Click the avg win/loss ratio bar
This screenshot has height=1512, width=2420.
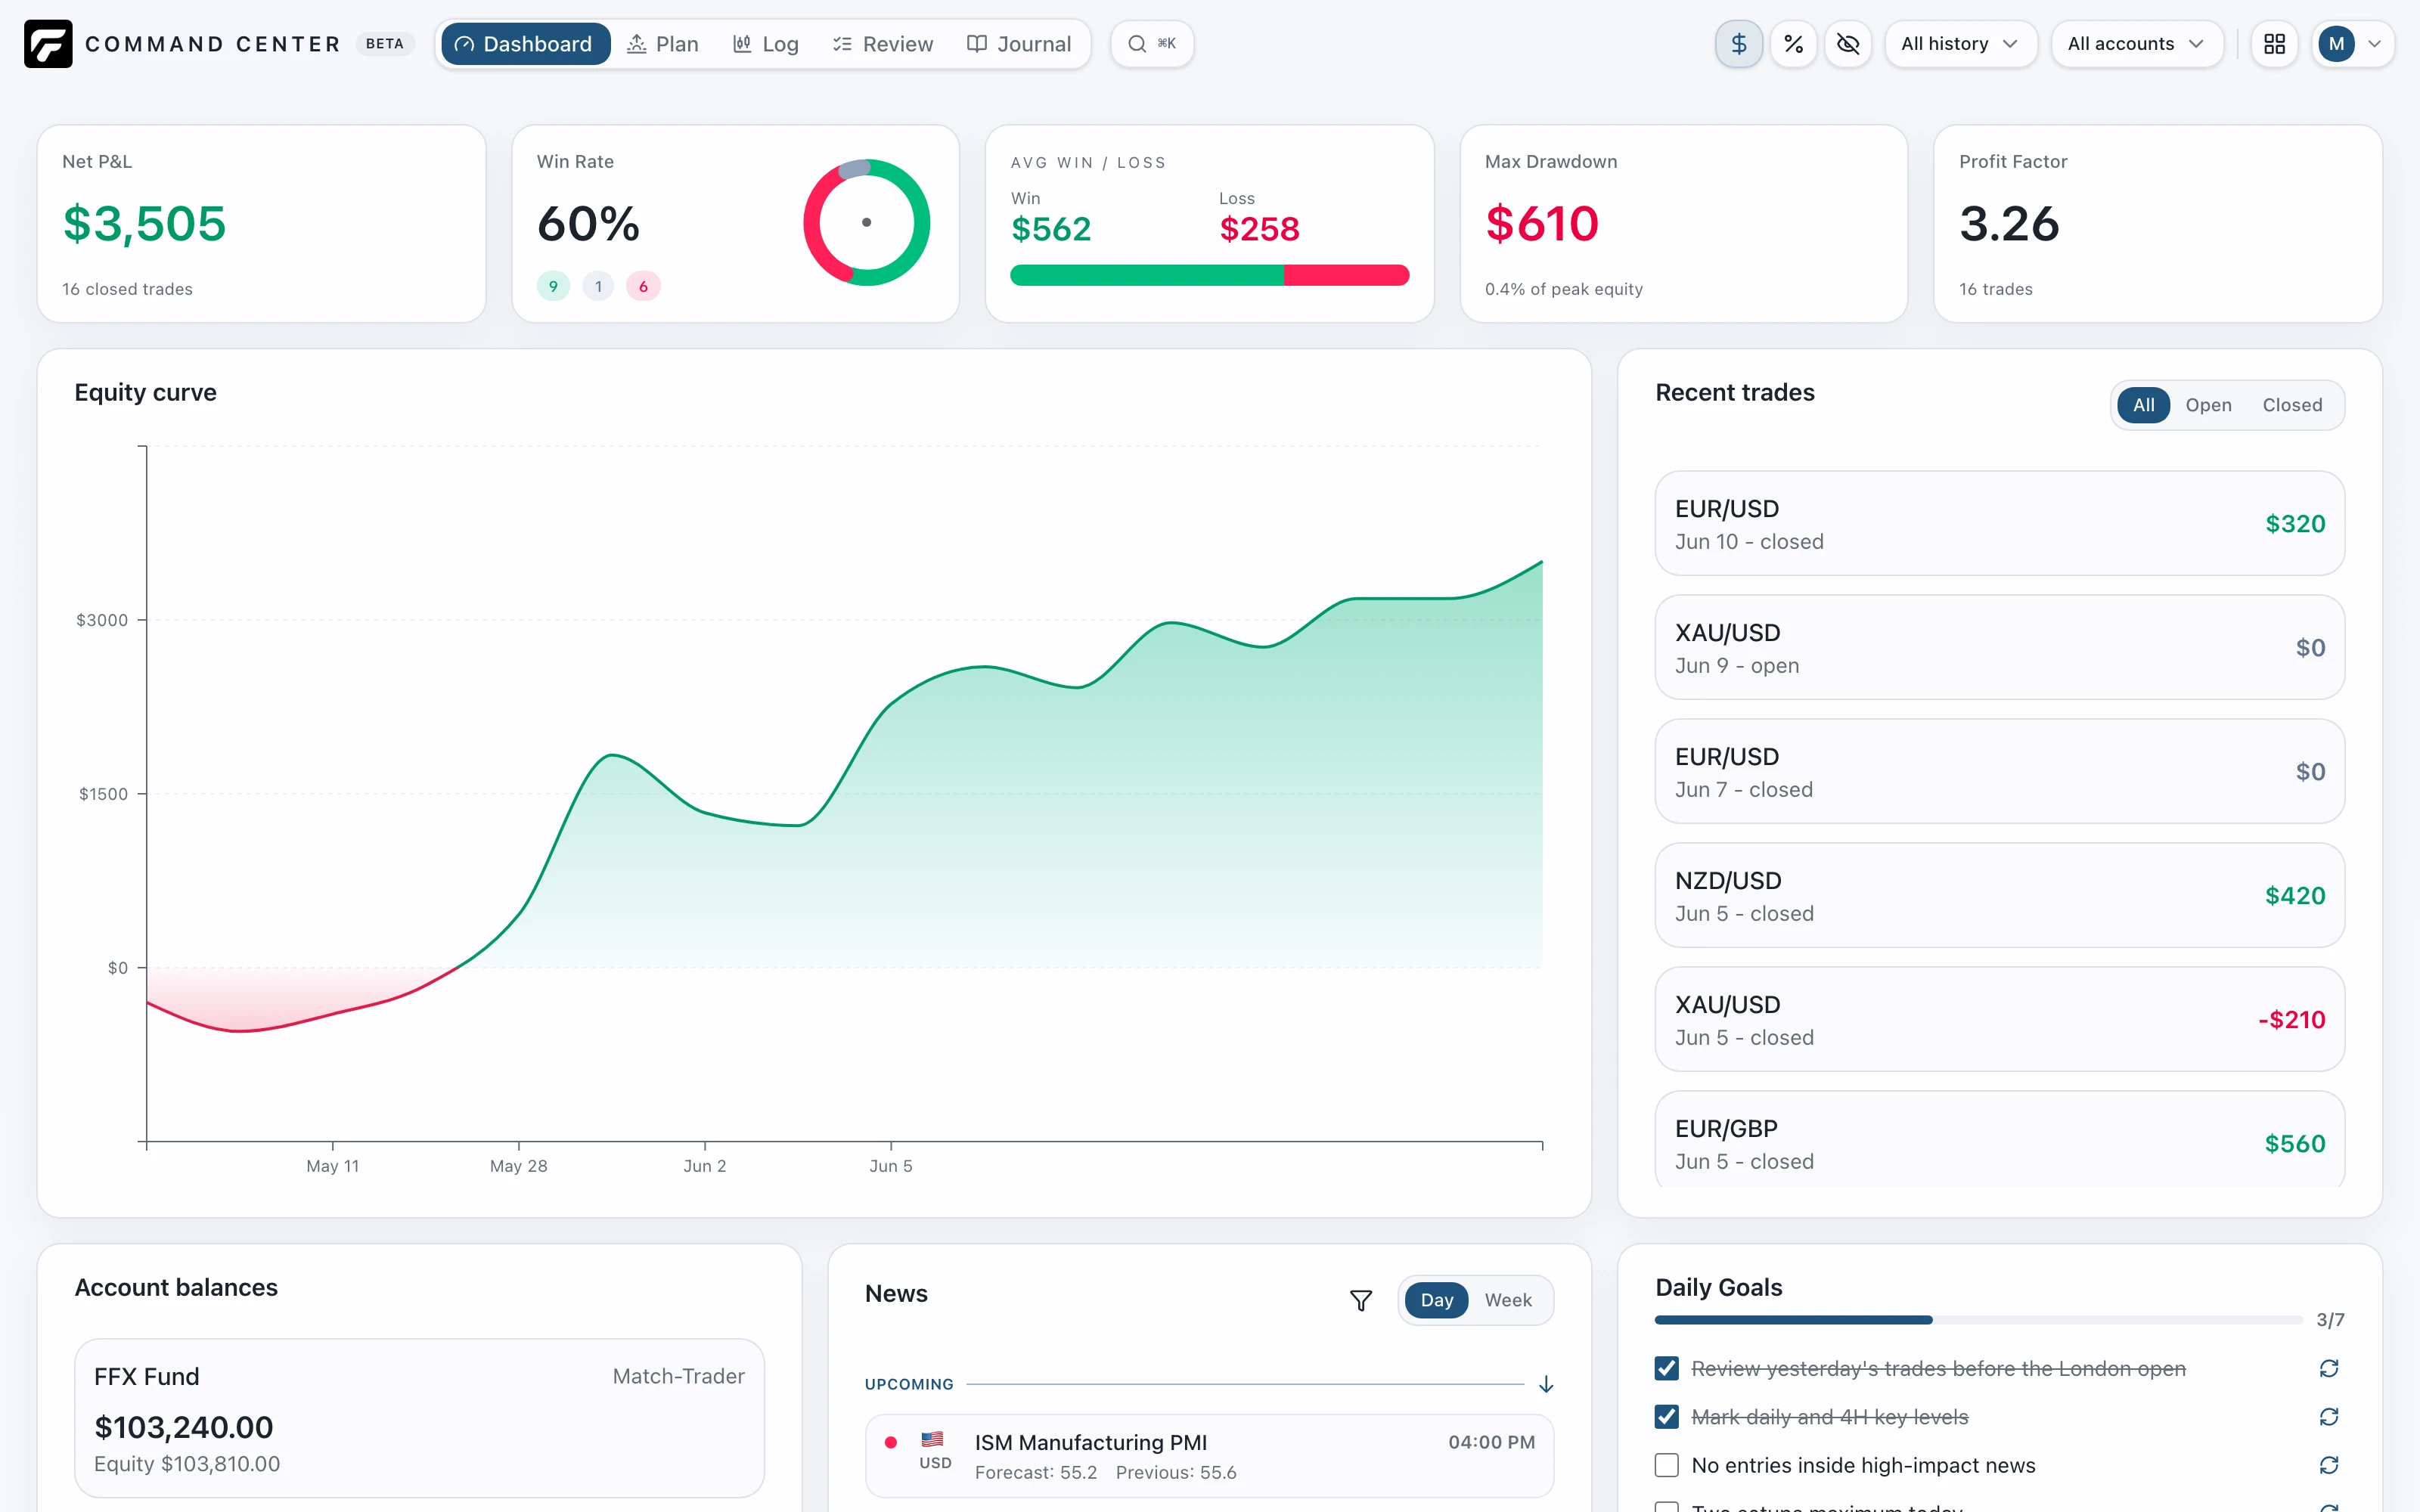pos(1209,275)
